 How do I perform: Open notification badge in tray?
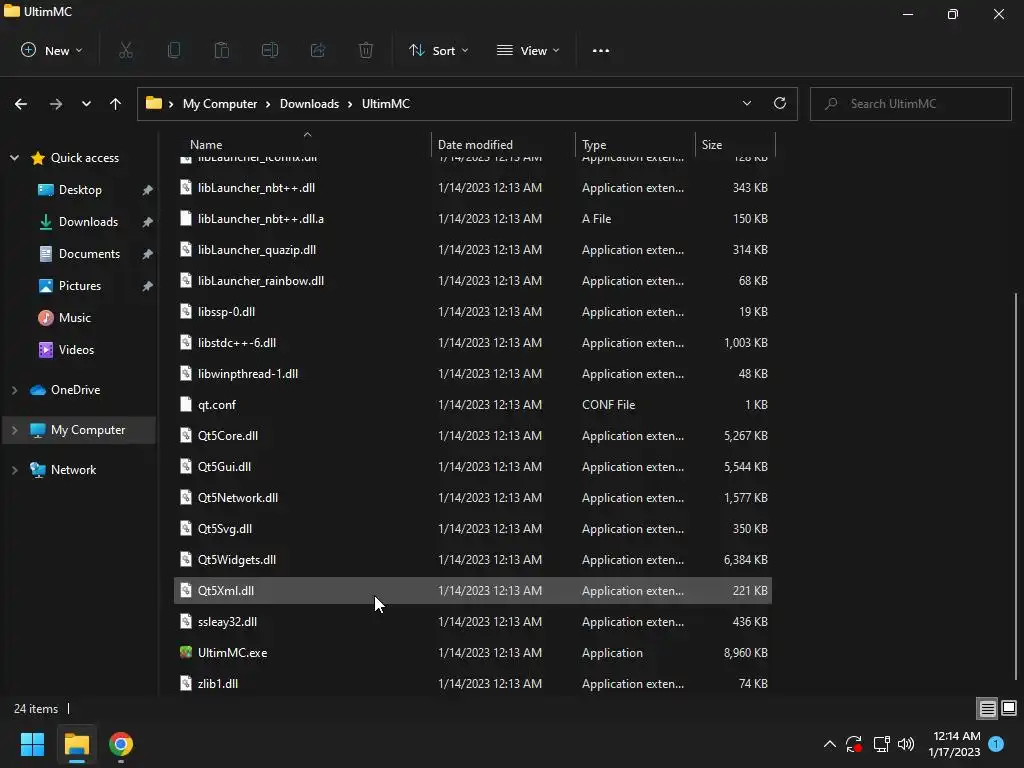996,744
